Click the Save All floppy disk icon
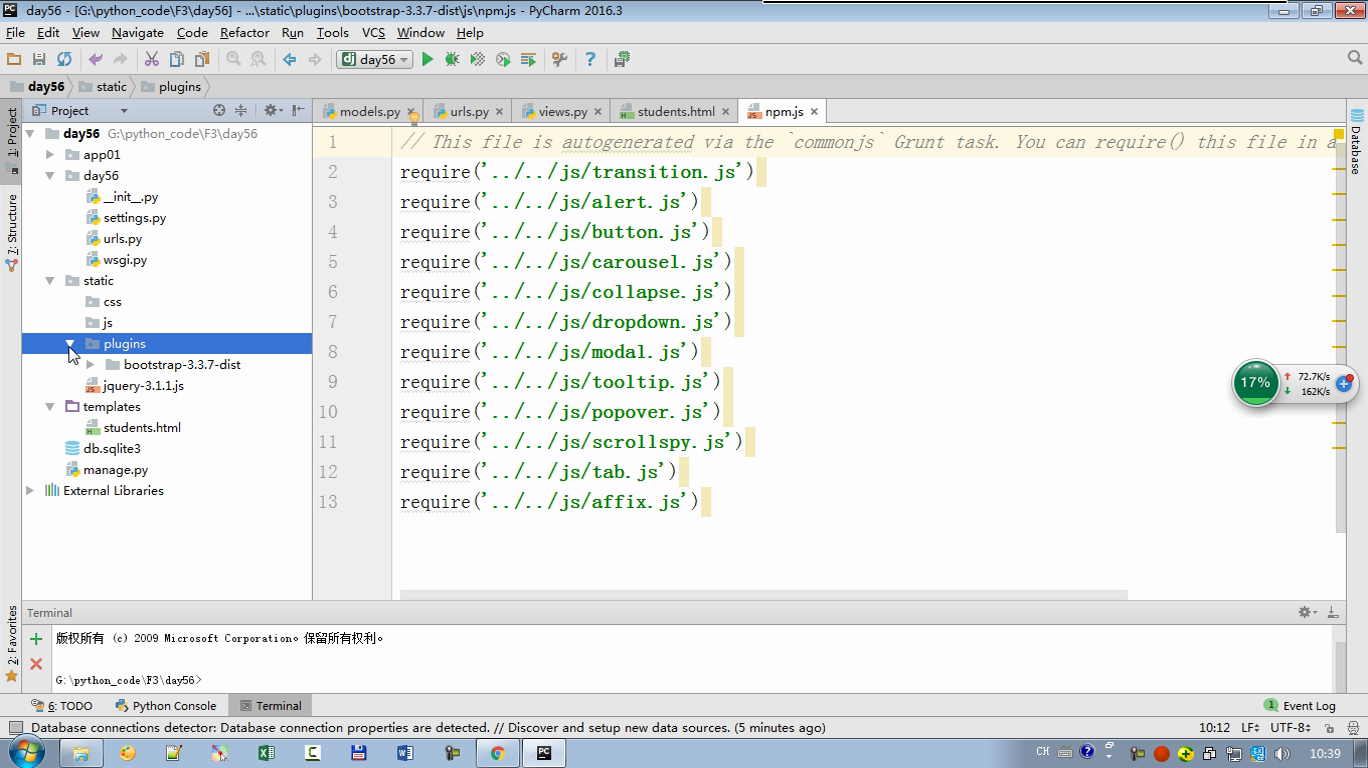The image size is (1368, 768). pyautogui.click(x=39, y=60)
